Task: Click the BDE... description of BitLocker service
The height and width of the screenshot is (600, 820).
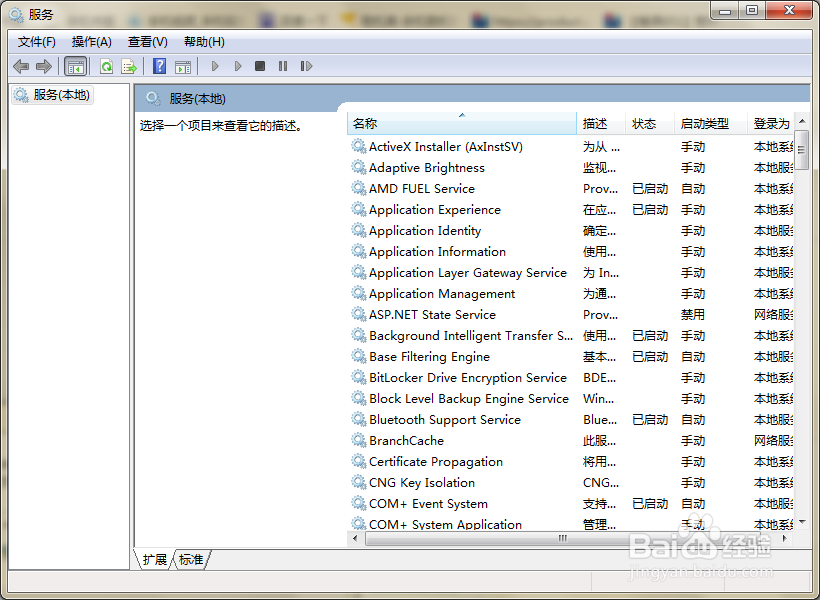Action: point(599,378)
